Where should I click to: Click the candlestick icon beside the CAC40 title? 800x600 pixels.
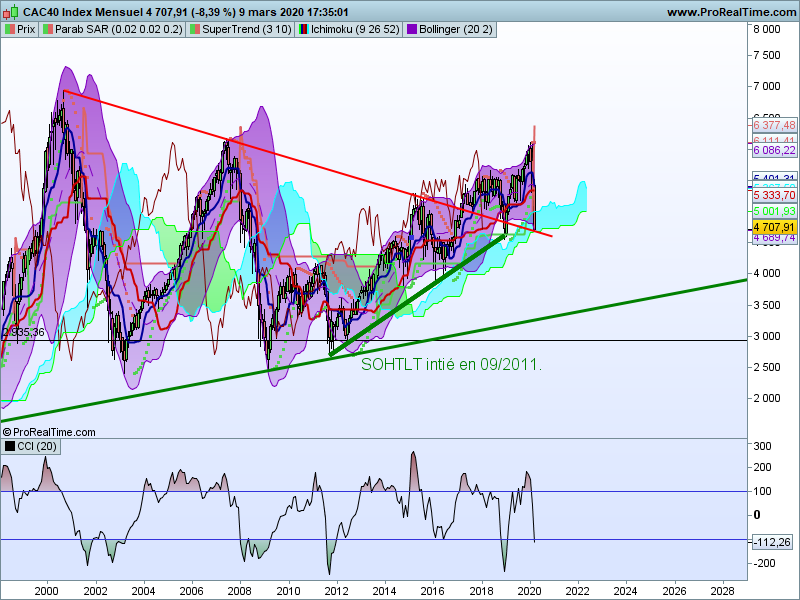pos(10,11)
